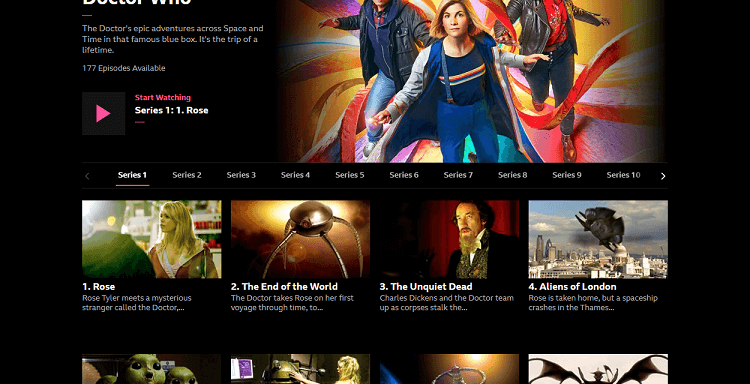This screenshot has width=750, height=384.
Task: Click the 'Start Watching' label
Action: (x=163, y=98)
